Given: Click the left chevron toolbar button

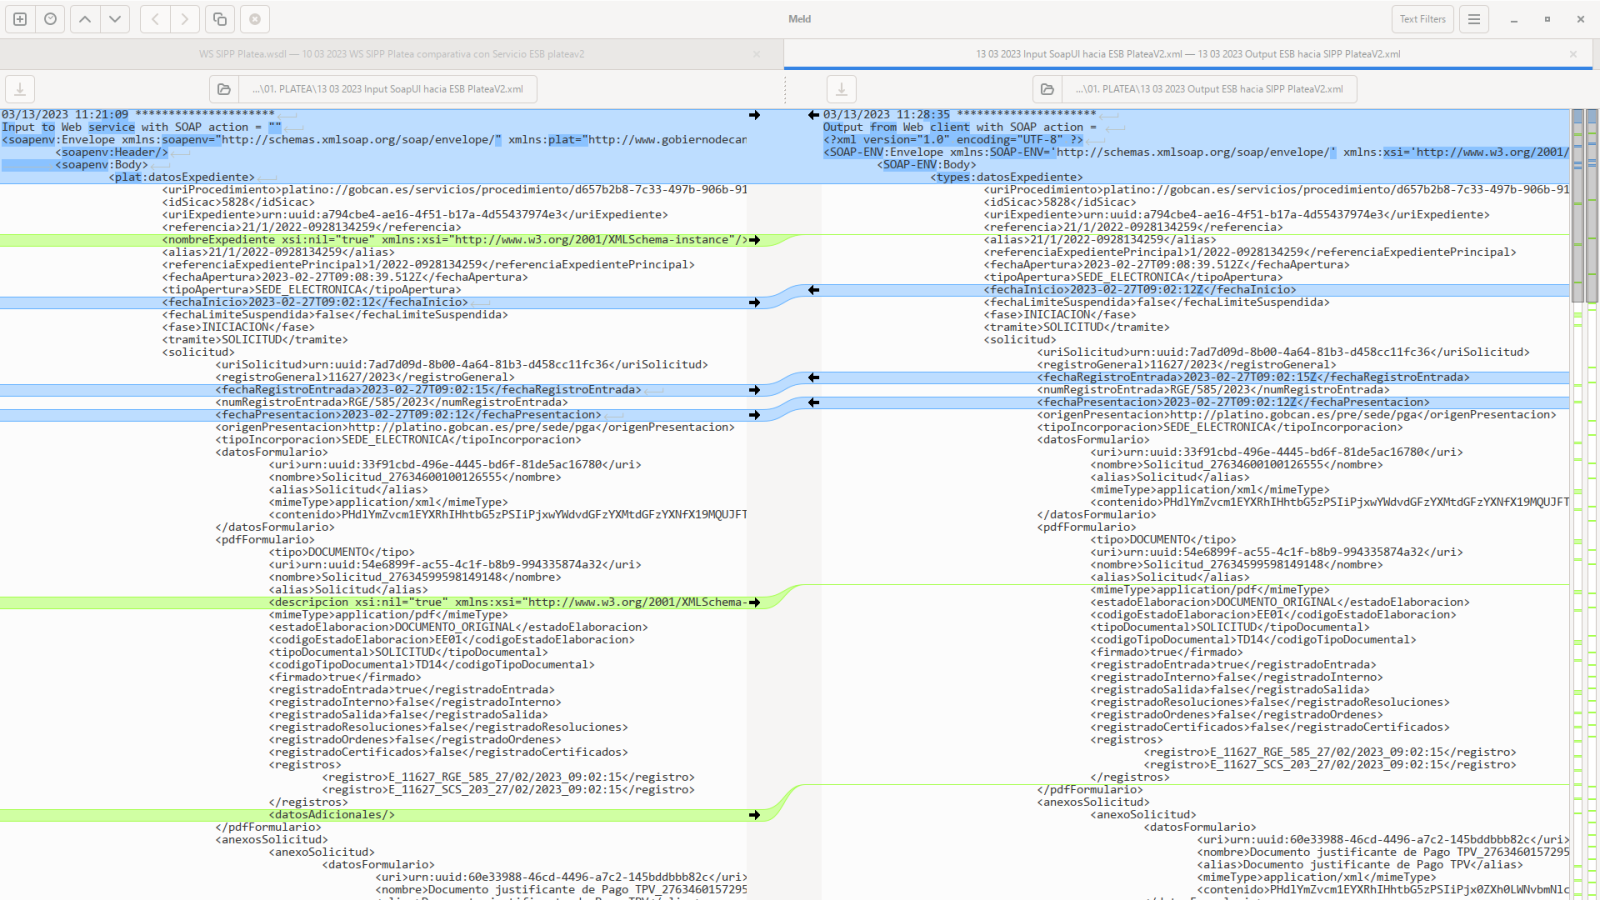Looking at the screenshot, I should pos(155,19).
